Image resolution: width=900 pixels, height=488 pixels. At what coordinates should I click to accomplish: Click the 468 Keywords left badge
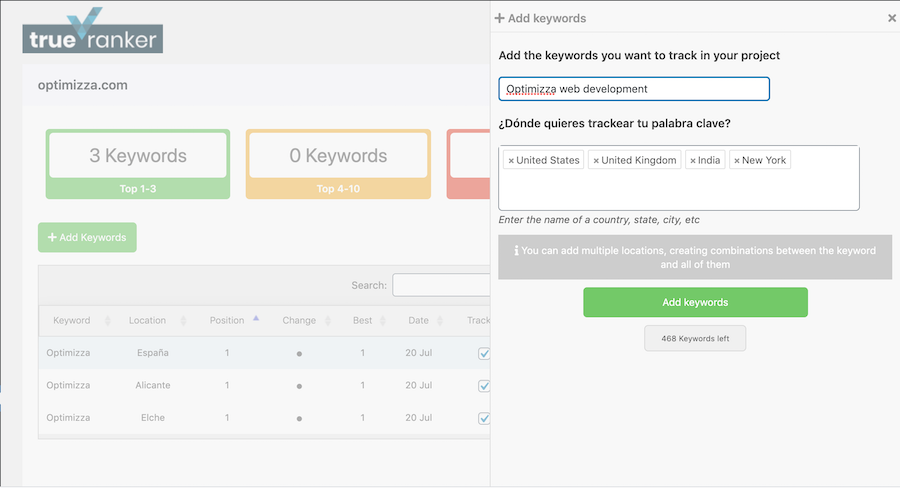pyautogui.click(x=695, y=339)
